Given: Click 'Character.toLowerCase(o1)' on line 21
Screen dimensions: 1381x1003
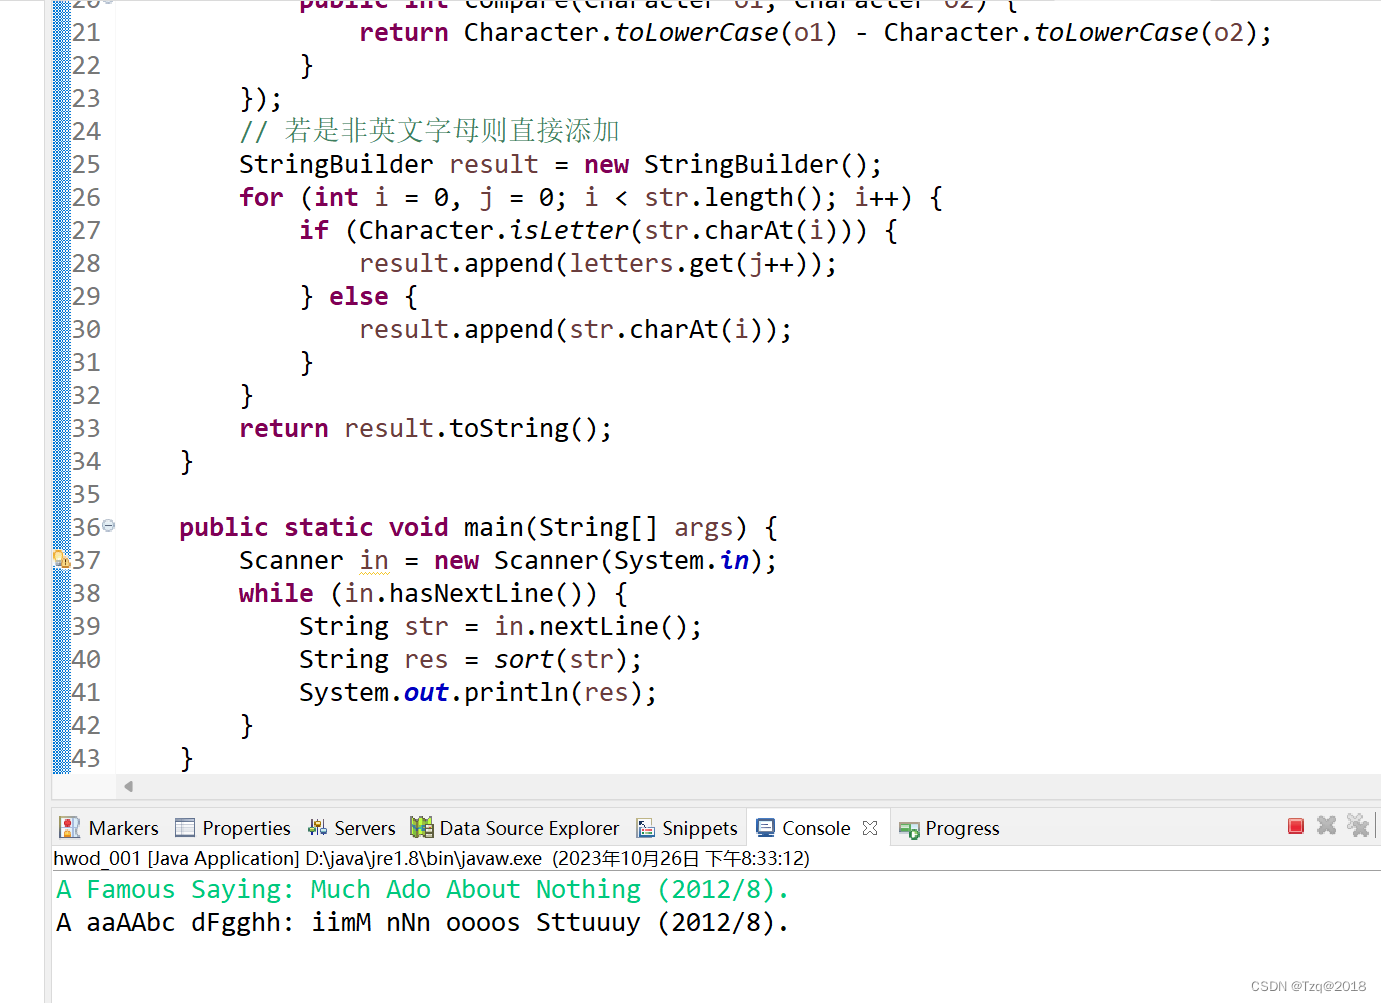Looking at the screenshot, I should click(650, 32).
